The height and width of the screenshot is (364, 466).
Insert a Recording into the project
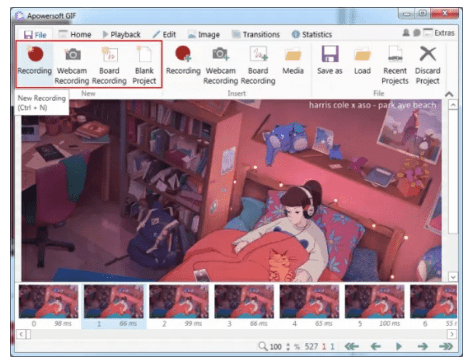[183, 61]
